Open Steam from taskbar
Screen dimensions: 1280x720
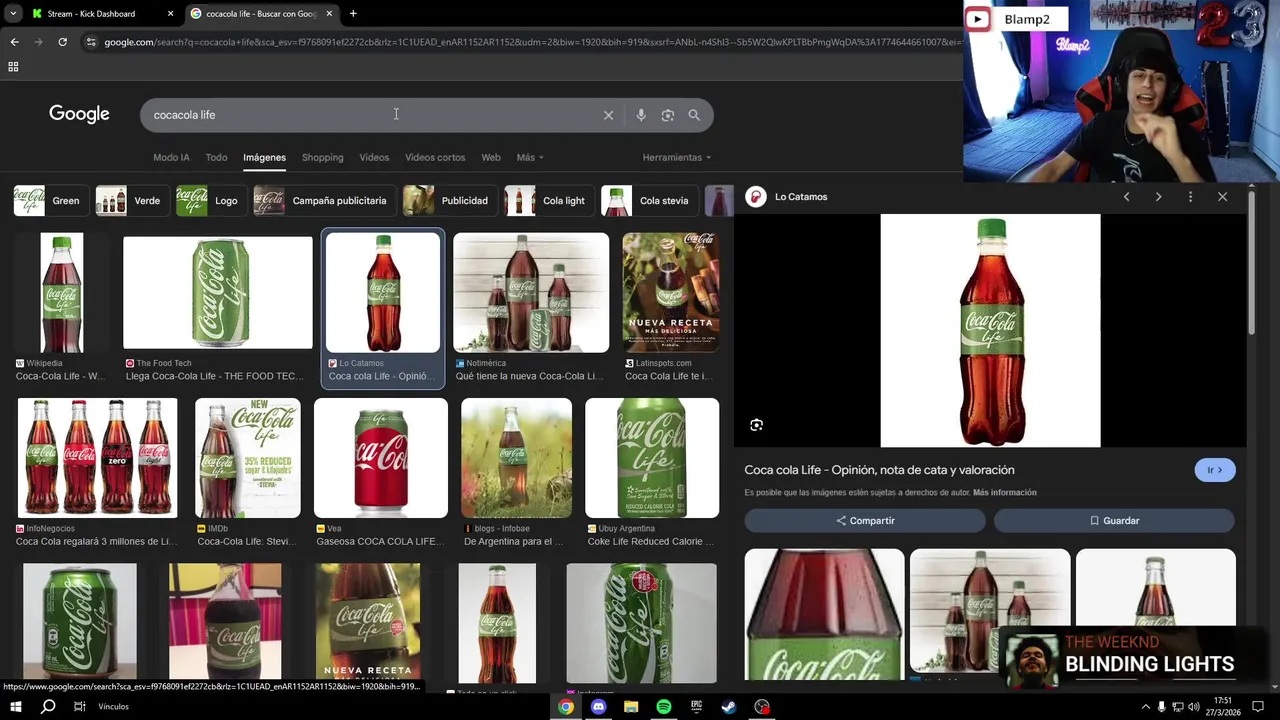pyautogui.click(x=729, y=707)
